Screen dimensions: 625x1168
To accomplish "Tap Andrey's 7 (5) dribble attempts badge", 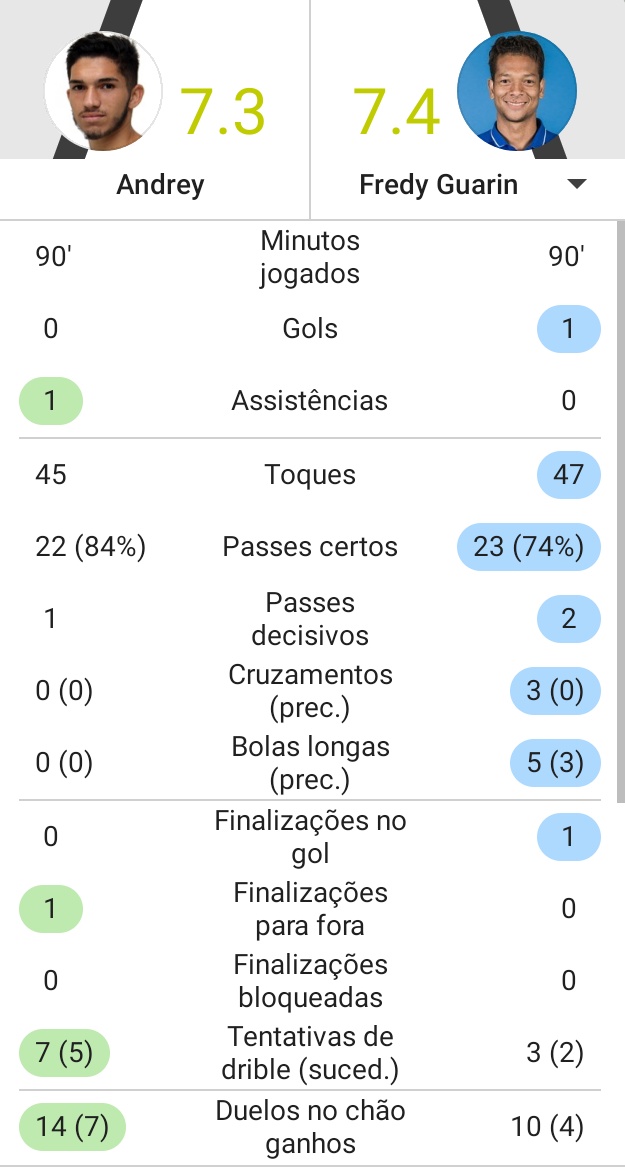I will 65,1053.
